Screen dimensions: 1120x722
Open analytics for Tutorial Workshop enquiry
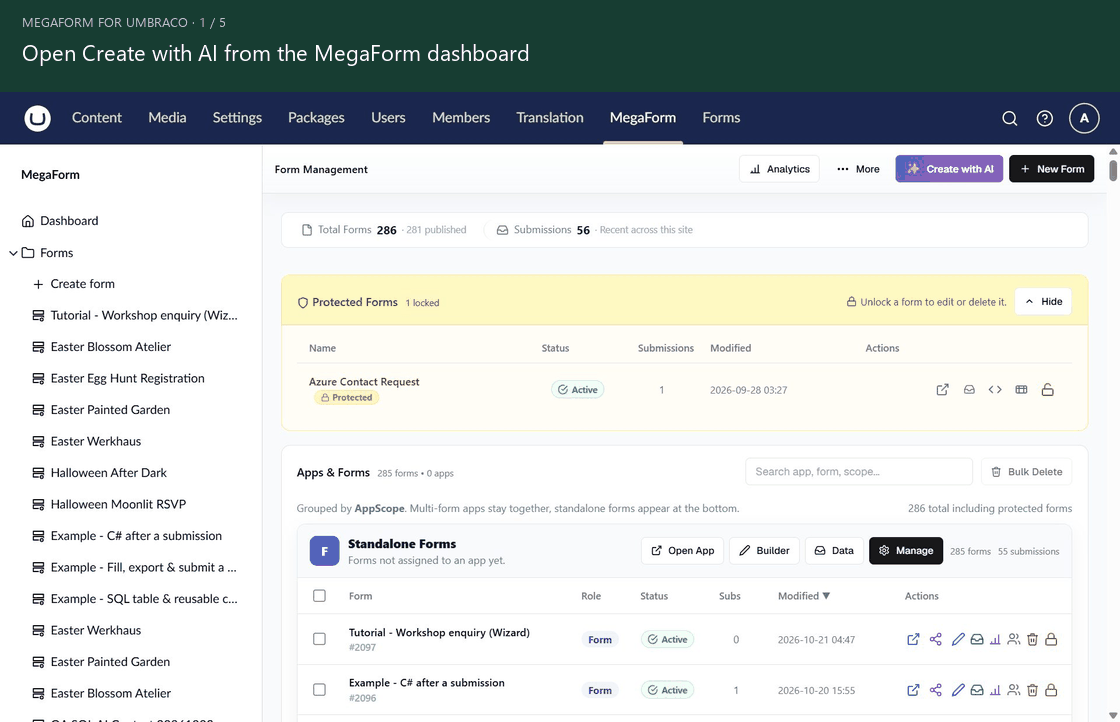click(995, 639)
